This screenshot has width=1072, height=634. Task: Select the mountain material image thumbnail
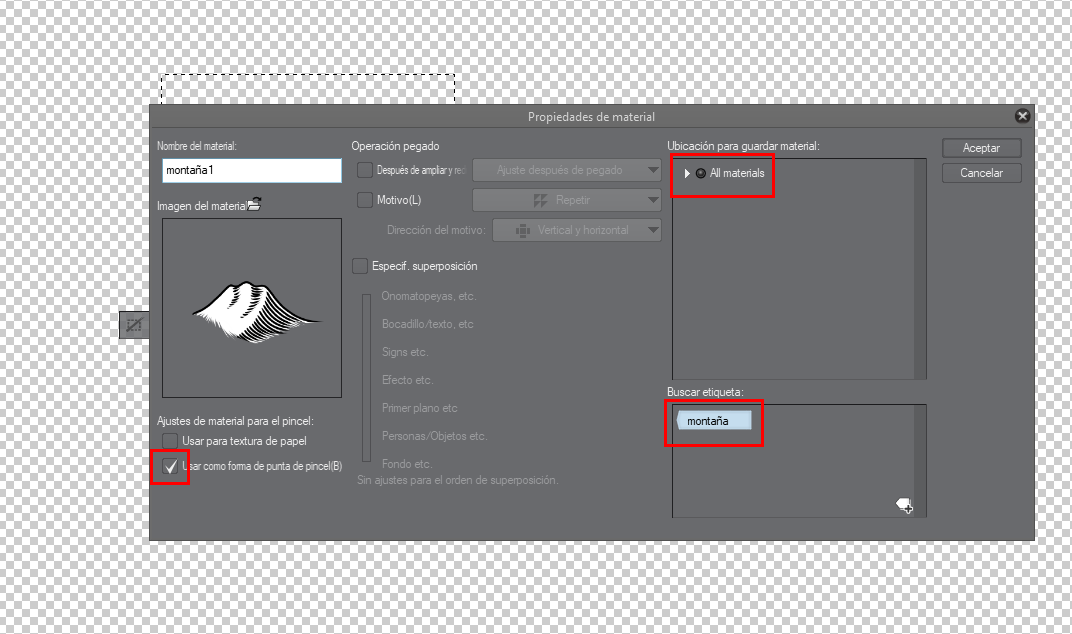click(x=252, y=308)
